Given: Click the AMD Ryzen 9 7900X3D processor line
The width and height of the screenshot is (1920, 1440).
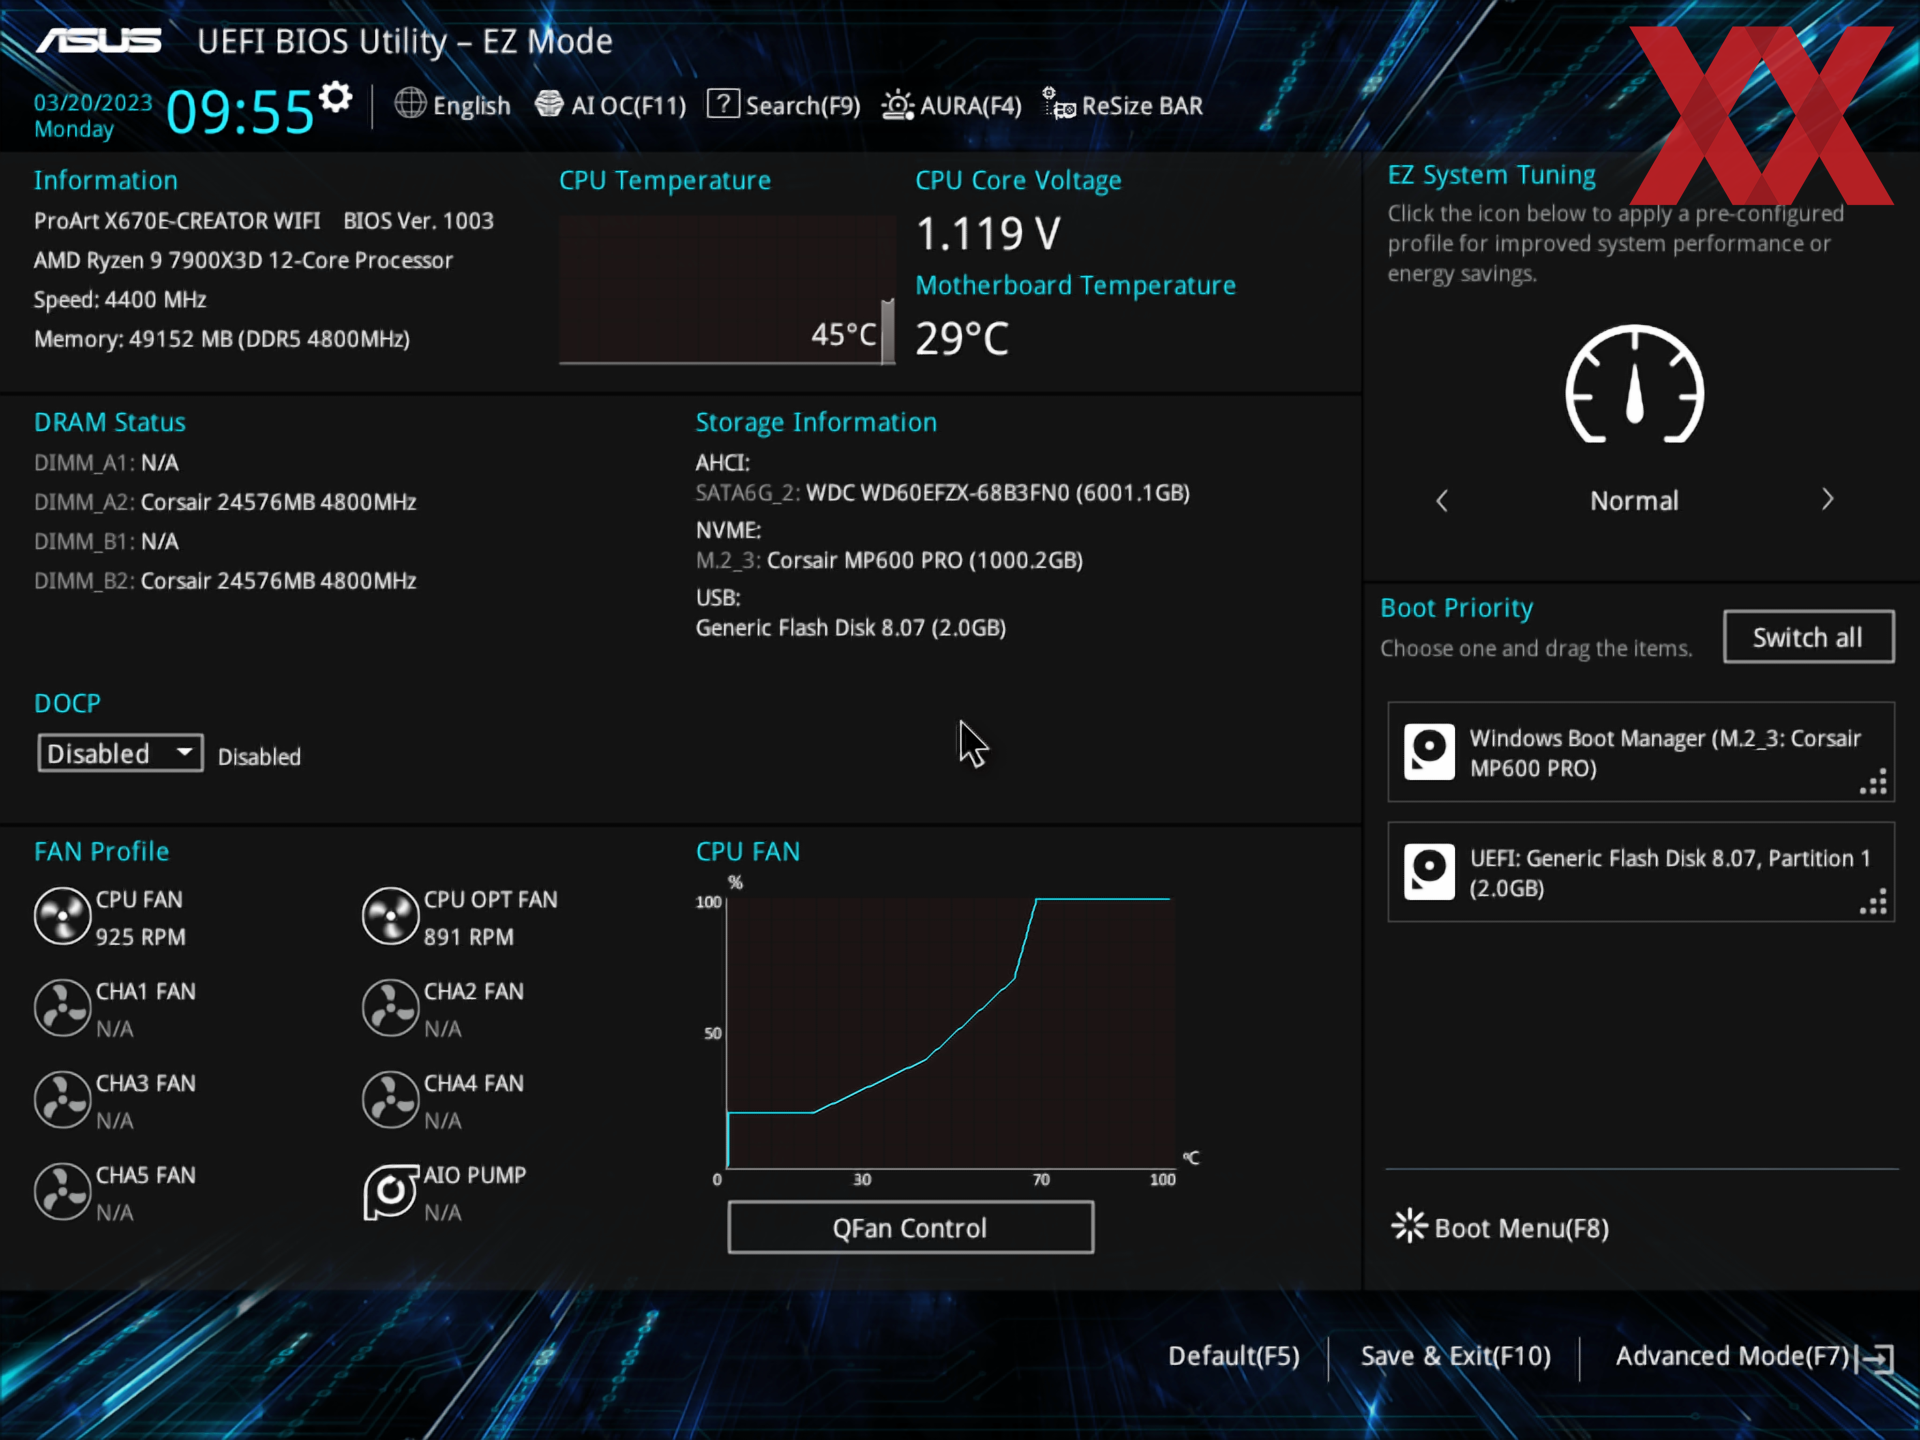Looking at the screenshot, I should pyautogui.click(x=243, y=260).
